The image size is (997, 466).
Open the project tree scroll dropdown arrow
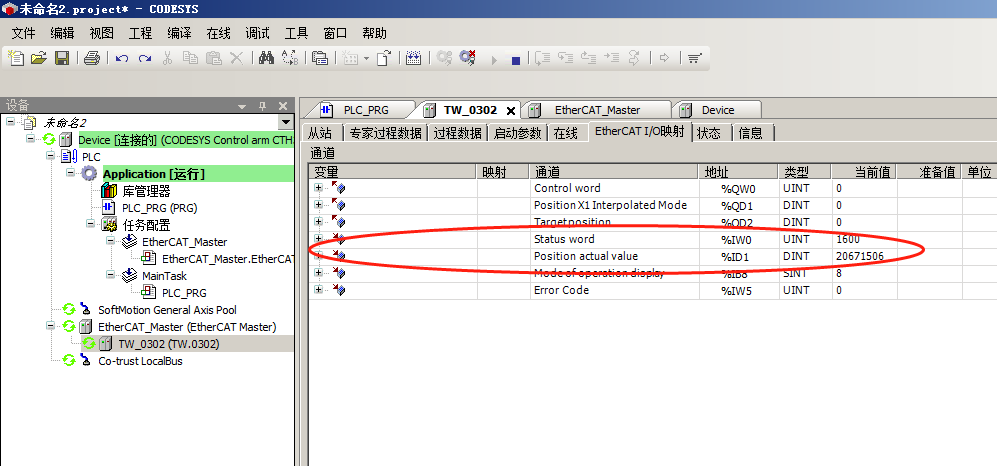tap(286, 122)
